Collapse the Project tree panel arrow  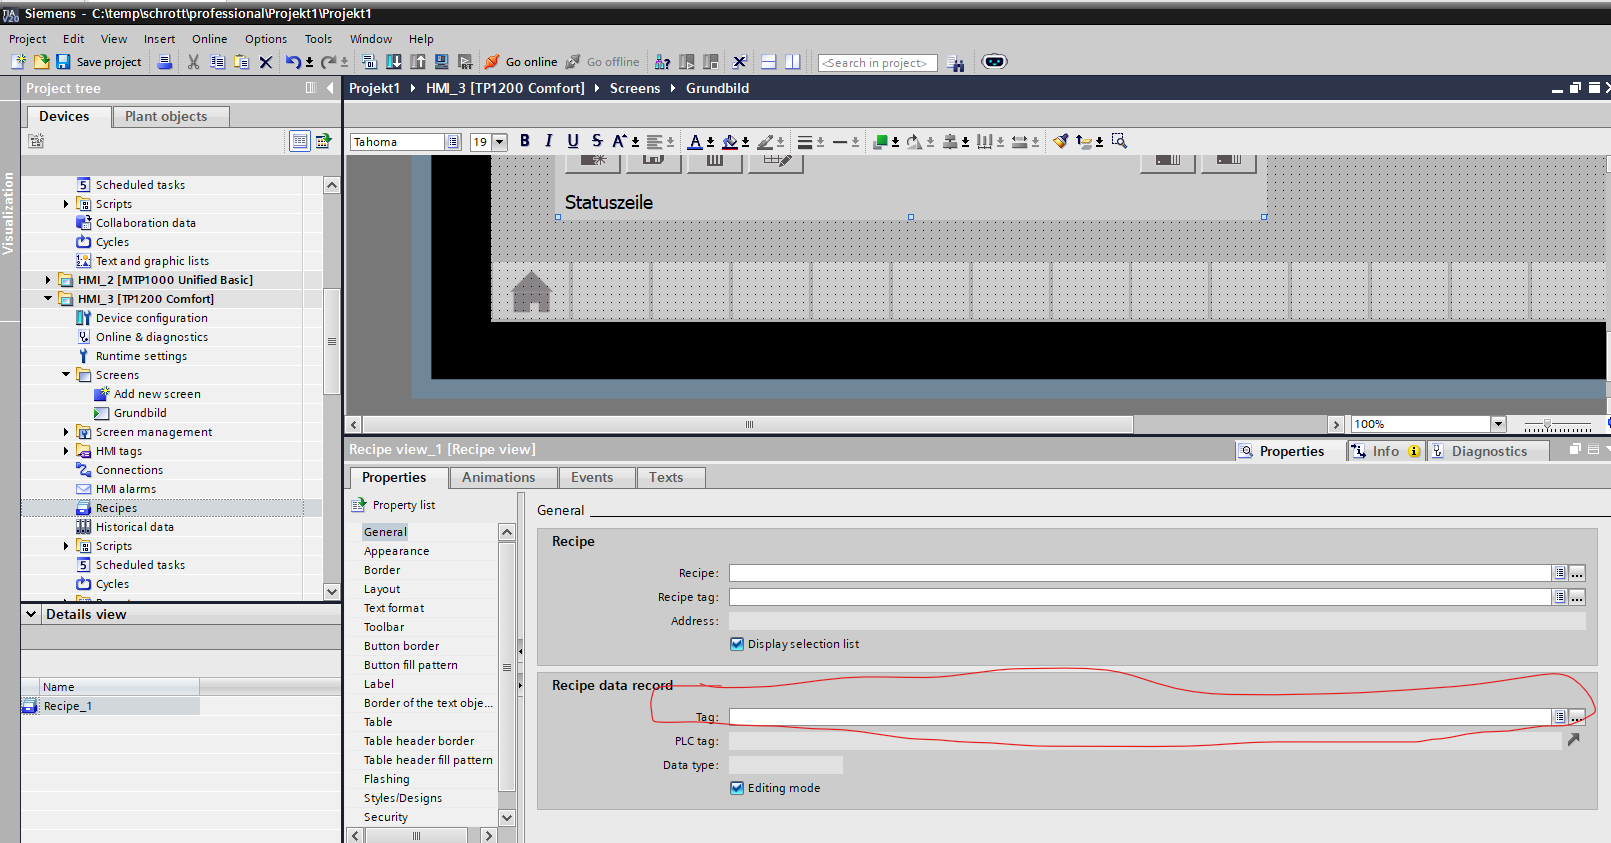pyautogui.click(x=330, y=88)
